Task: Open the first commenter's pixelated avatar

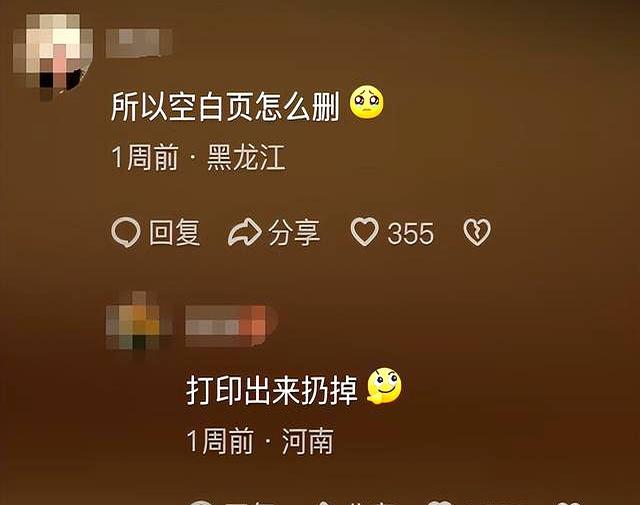Action: pyautogui.click(x=53, y=55)
